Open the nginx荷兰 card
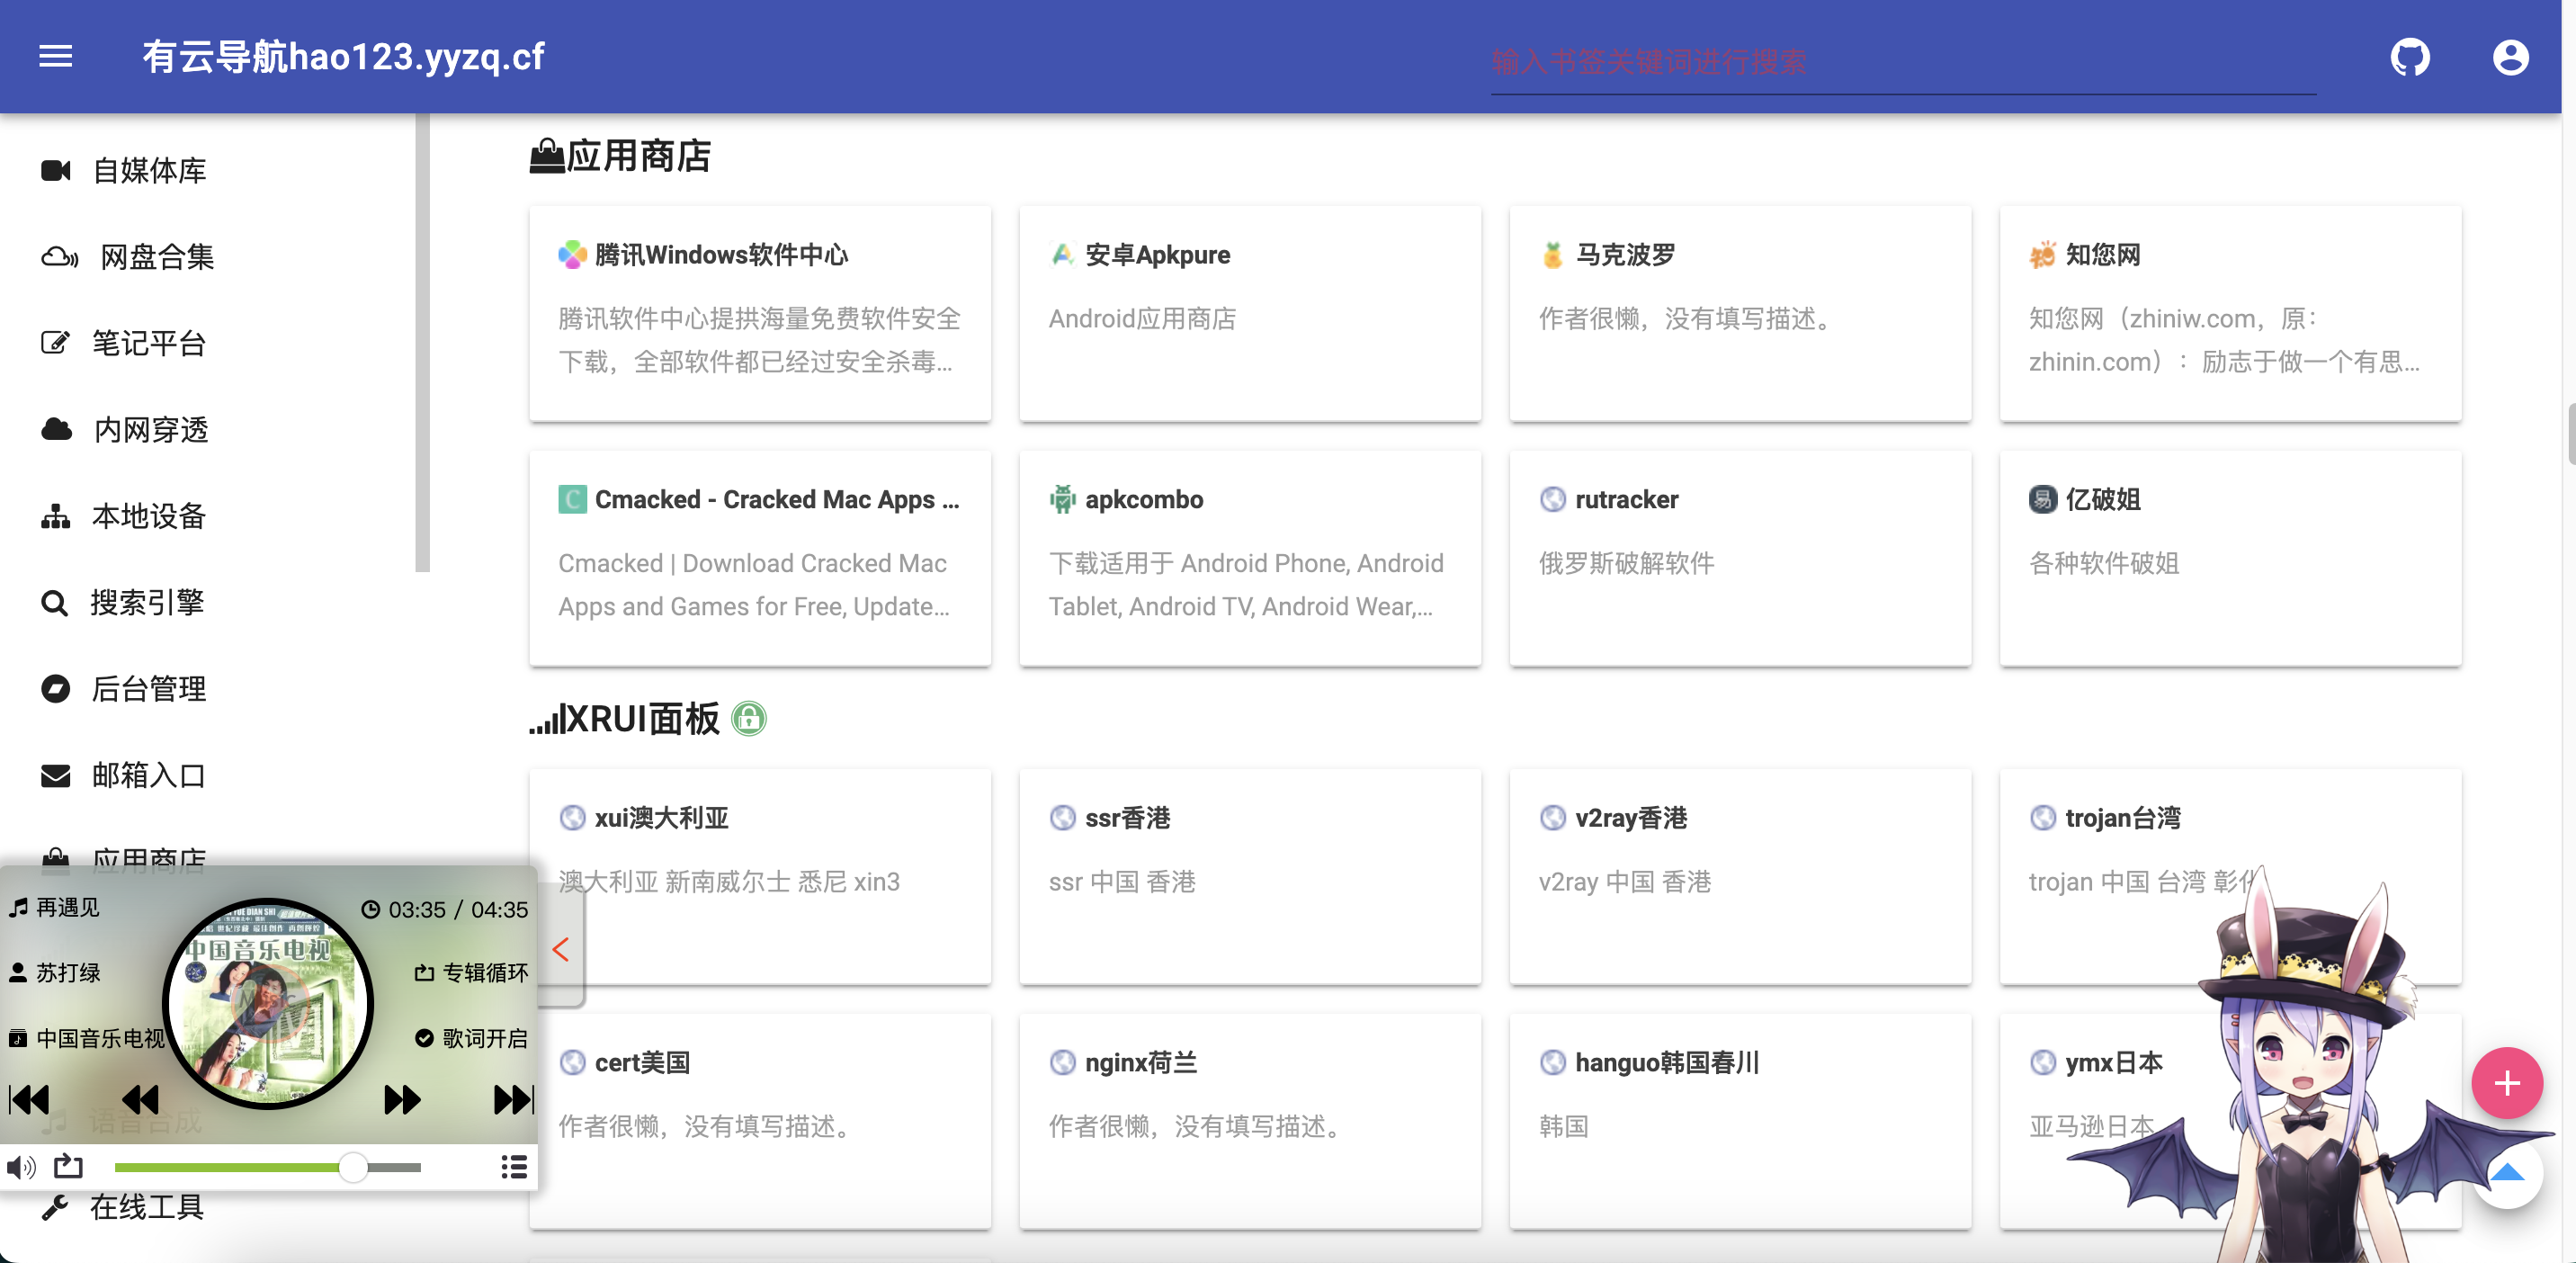This screenshot has height=1263, width=2576. (x=1250, y=1121)
